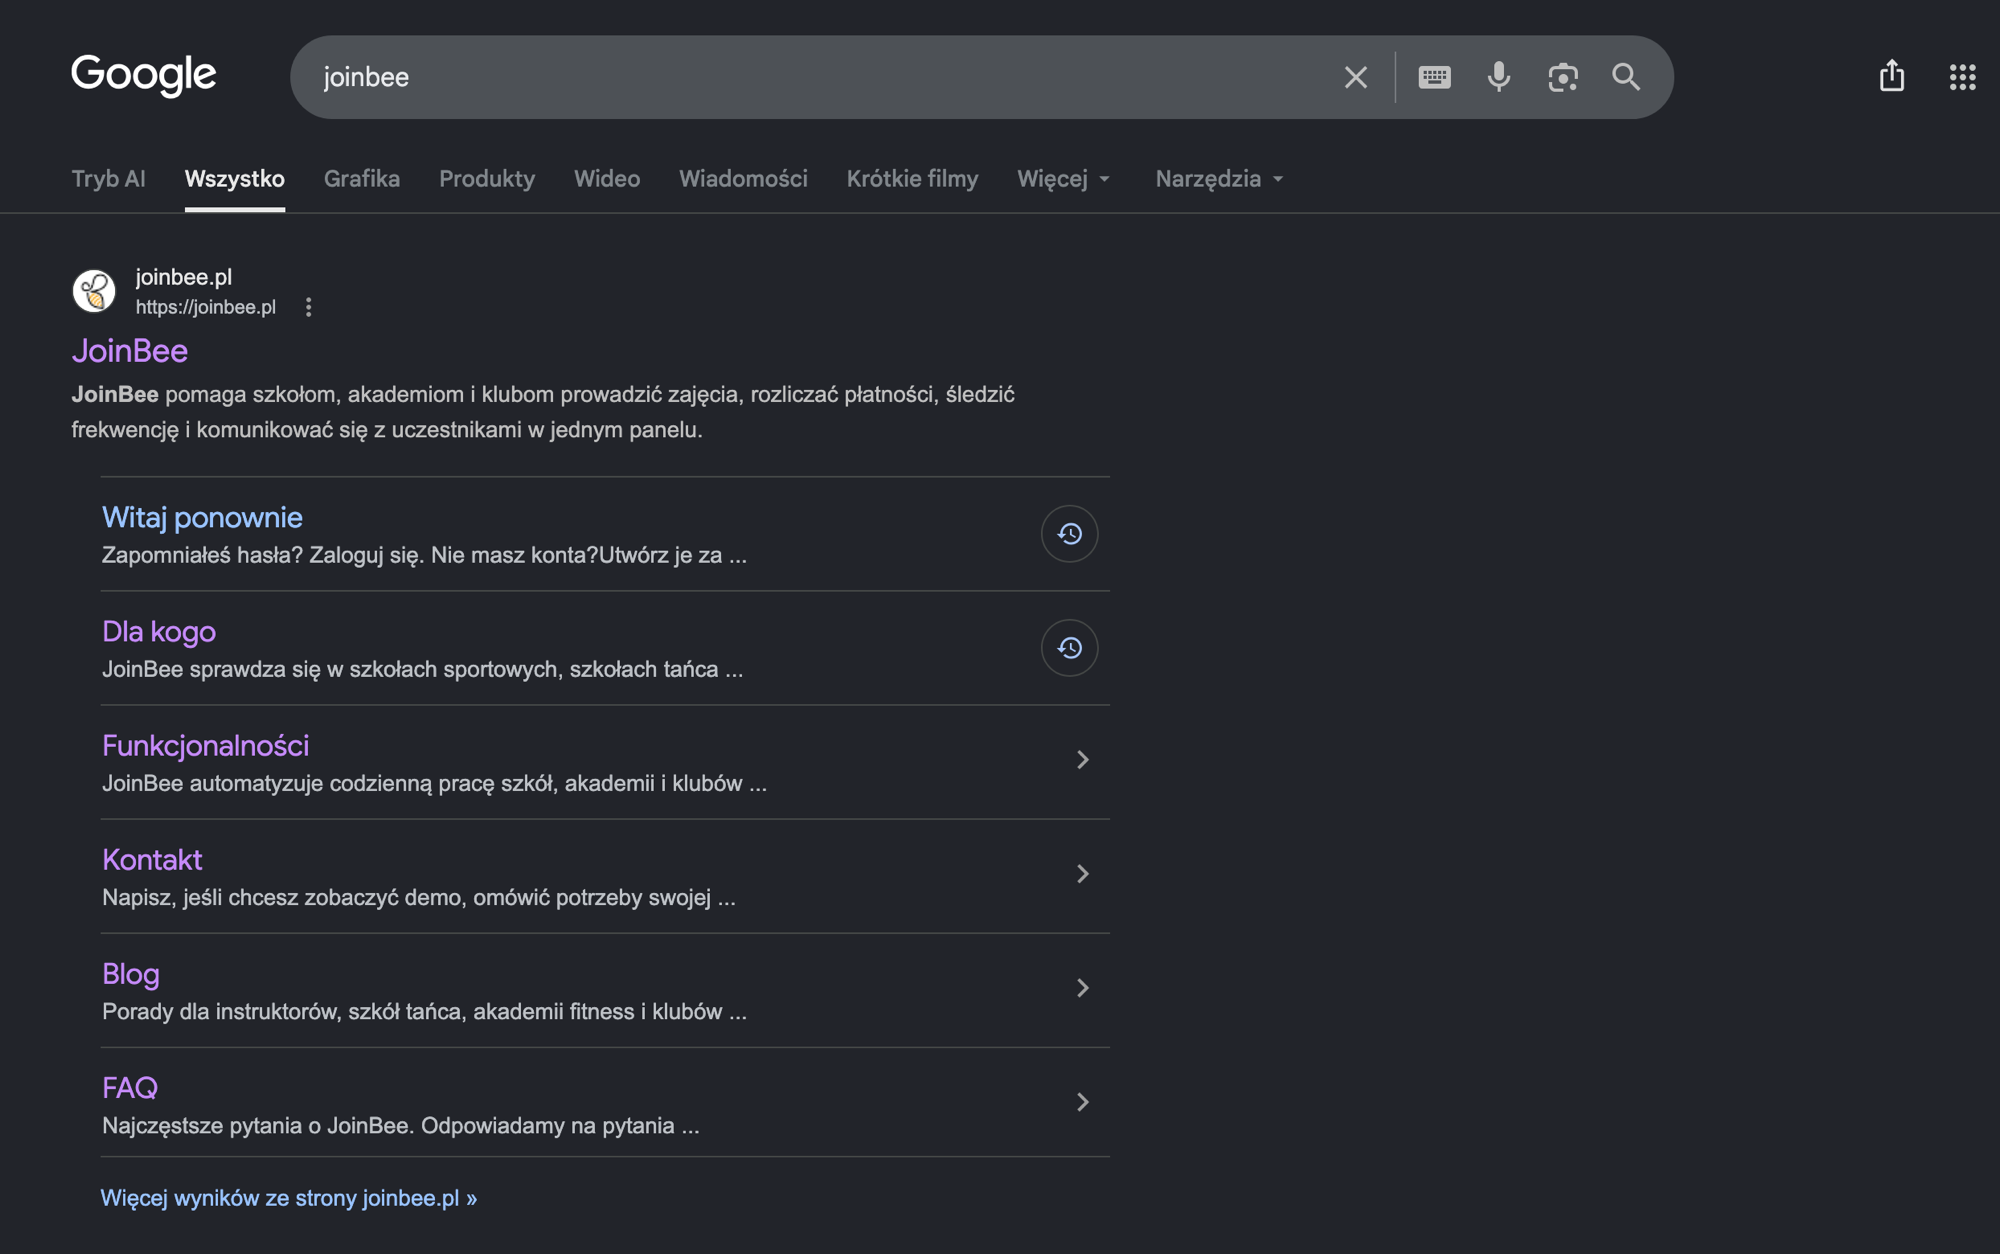The width and height of the screenshot is (2000, 1254).
Task: Click the share icon at top right
Action: [1891, 75]
